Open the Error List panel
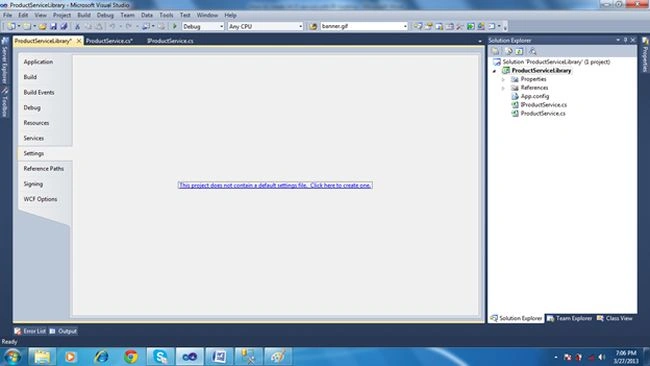This screenshot has width=650, height=366. (x=30, y=331)
